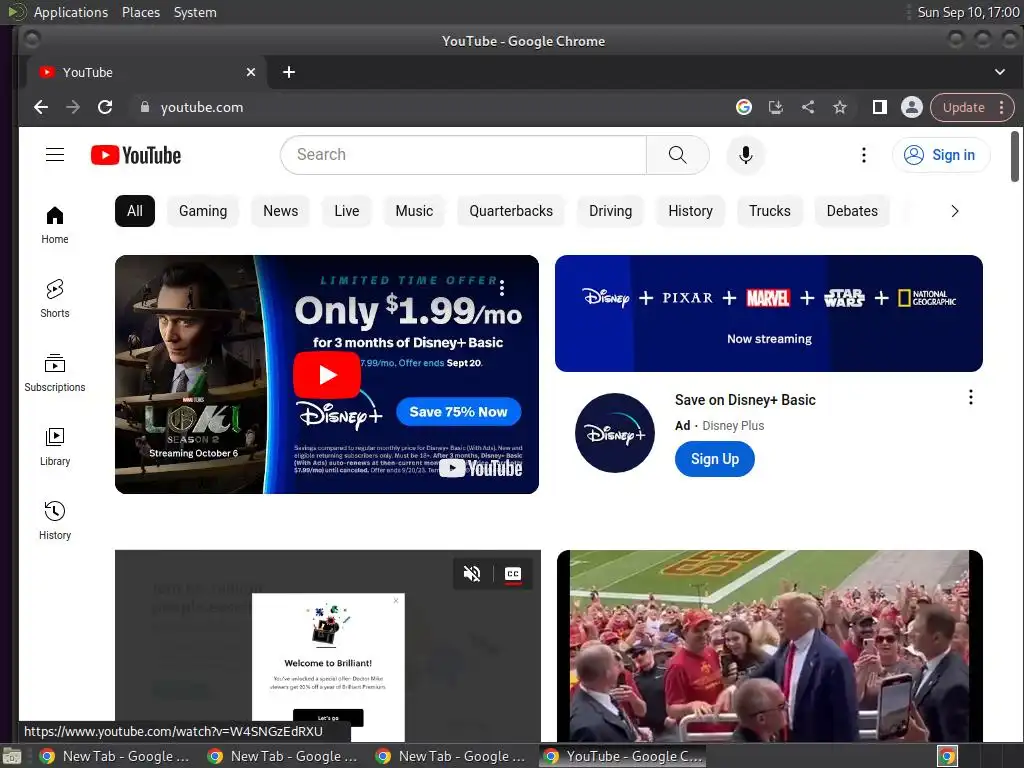The height and width of the screenshot is (768, 1024).
Task: Open a new tab with plus button
Action: pos(289,72)
